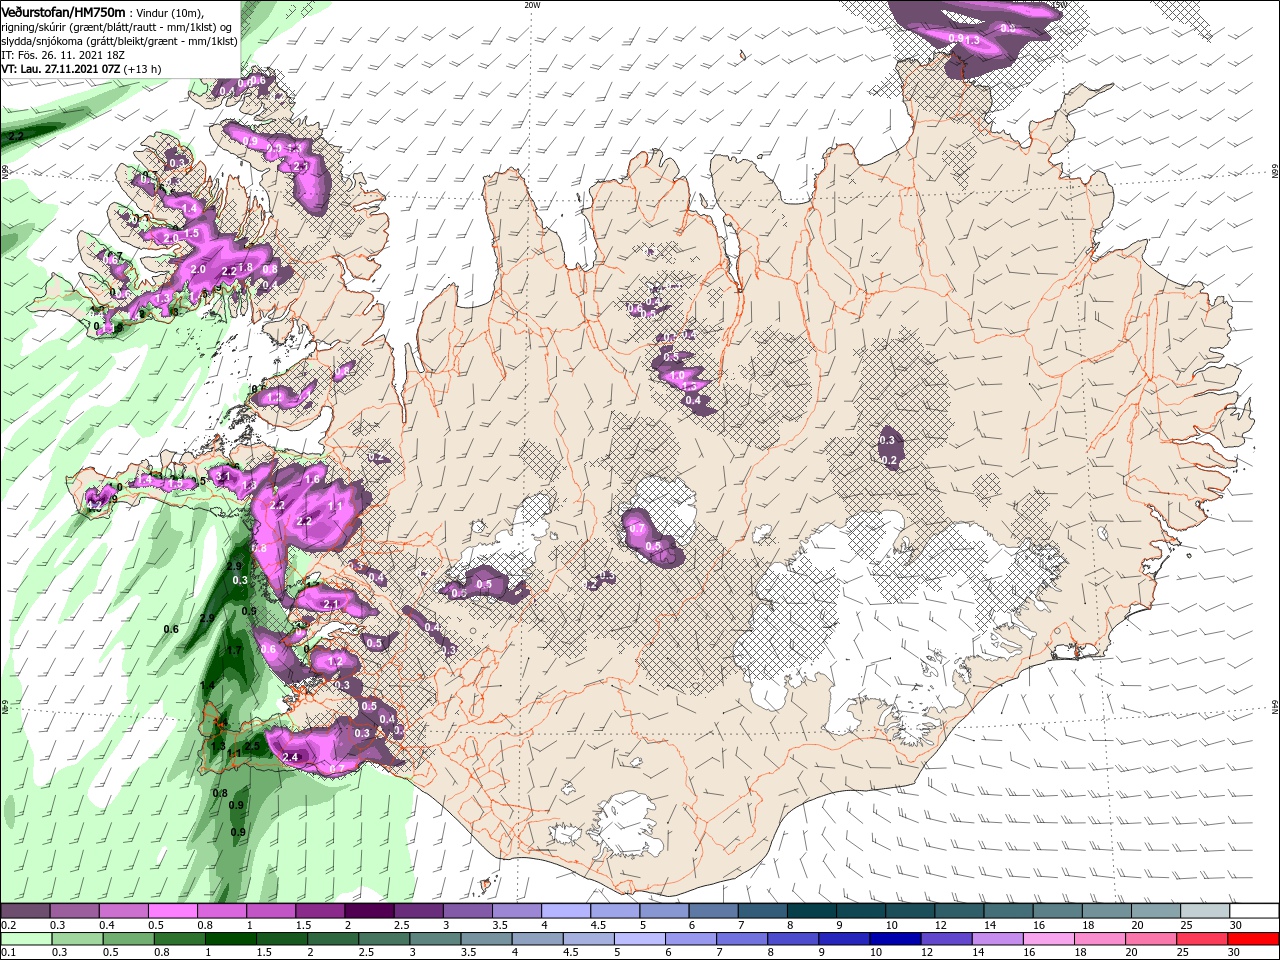Click the 1.0 snowfall value in north Iceland
1280x960 pixels.
point(677,376)
